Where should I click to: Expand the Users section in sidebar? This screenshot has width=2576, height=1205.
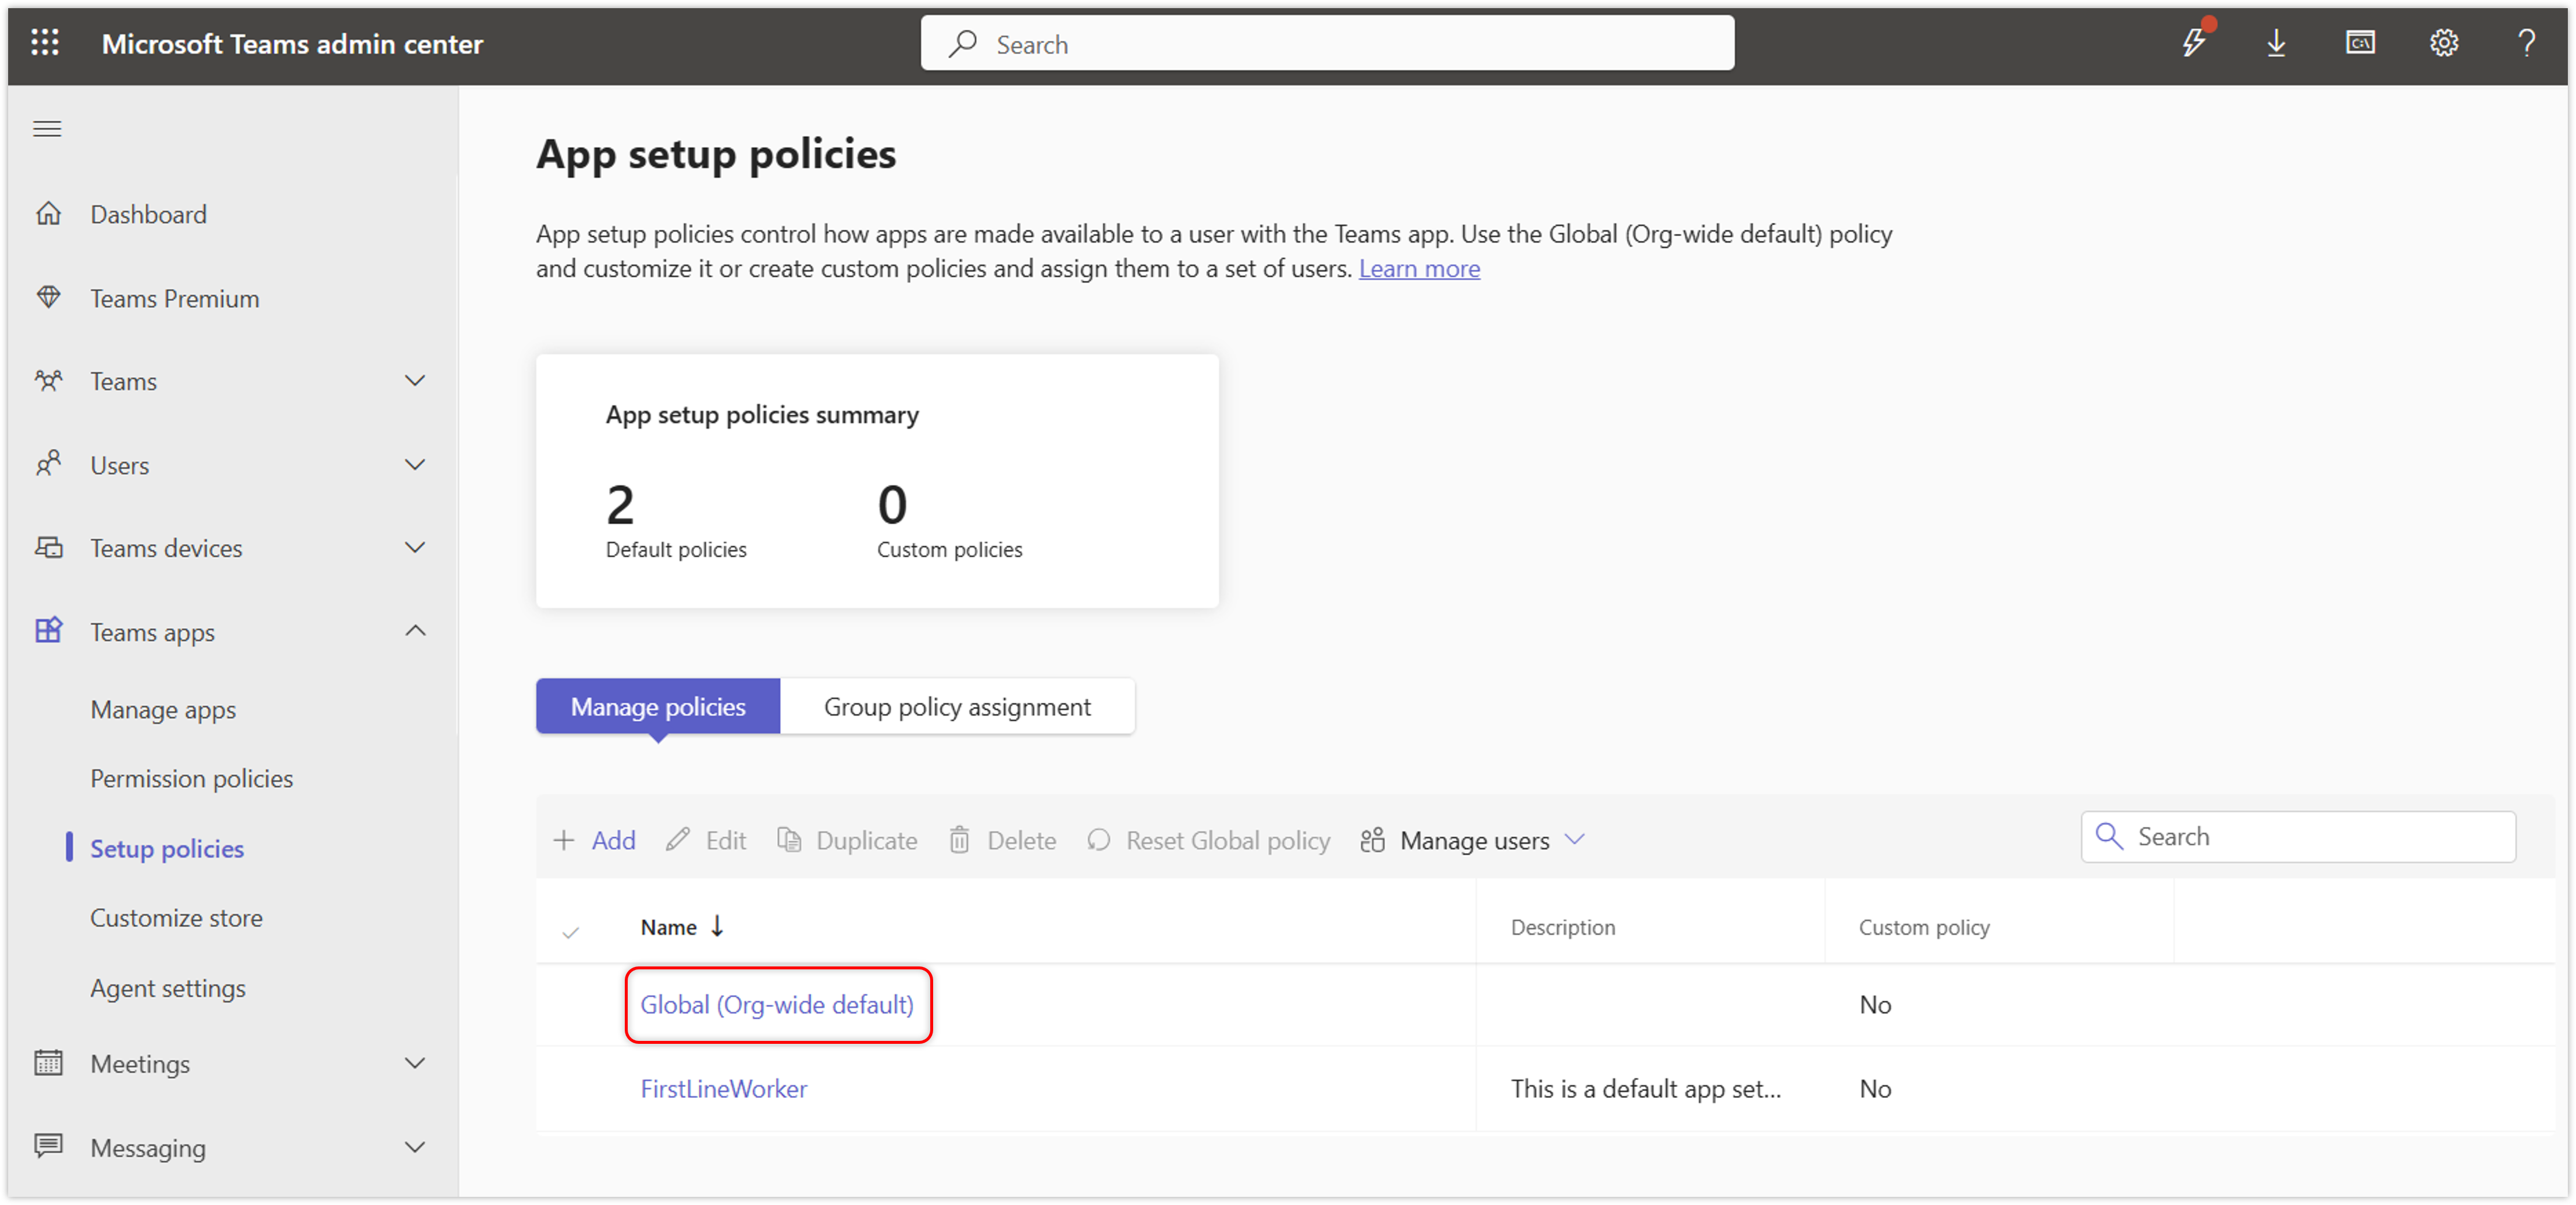click(415, 465)
